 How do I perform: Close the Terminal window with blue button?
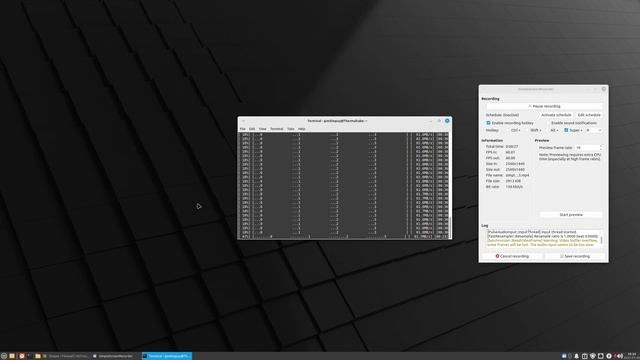pos(447,121)
